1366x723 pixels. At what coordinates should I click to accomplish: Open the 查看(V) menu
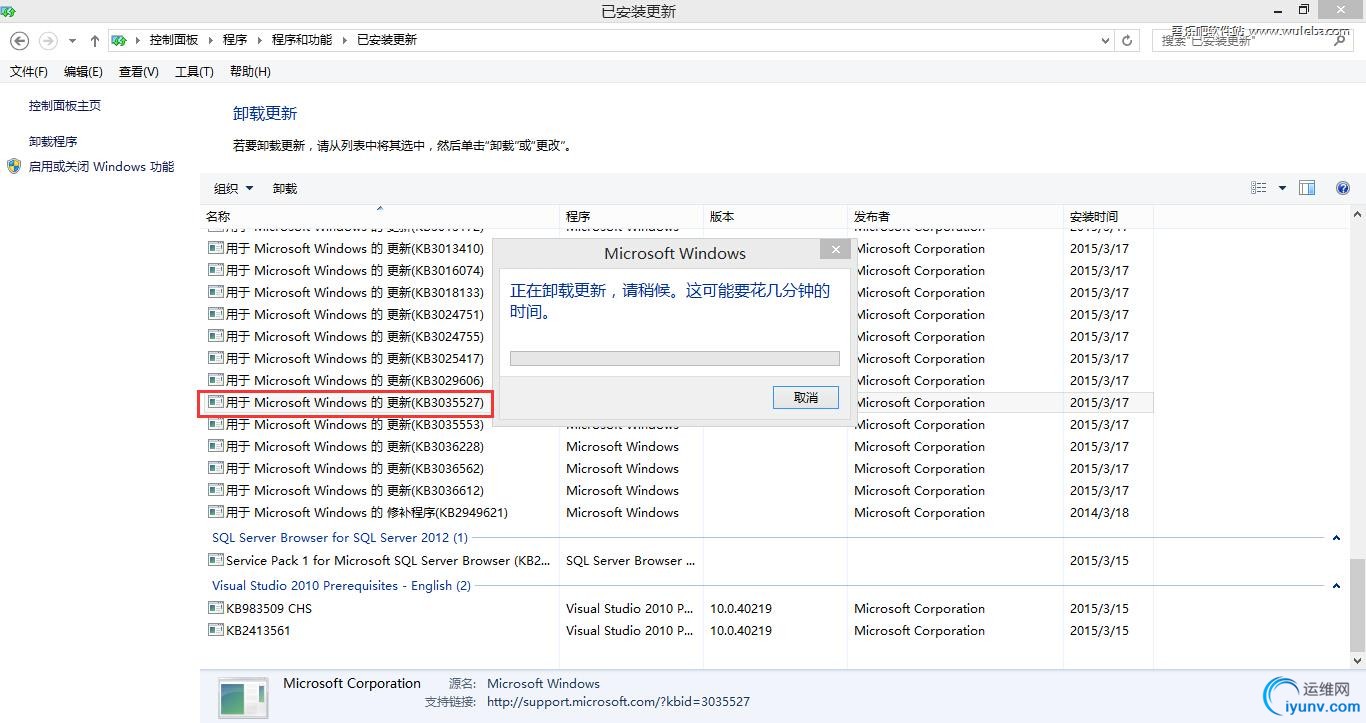138,72
